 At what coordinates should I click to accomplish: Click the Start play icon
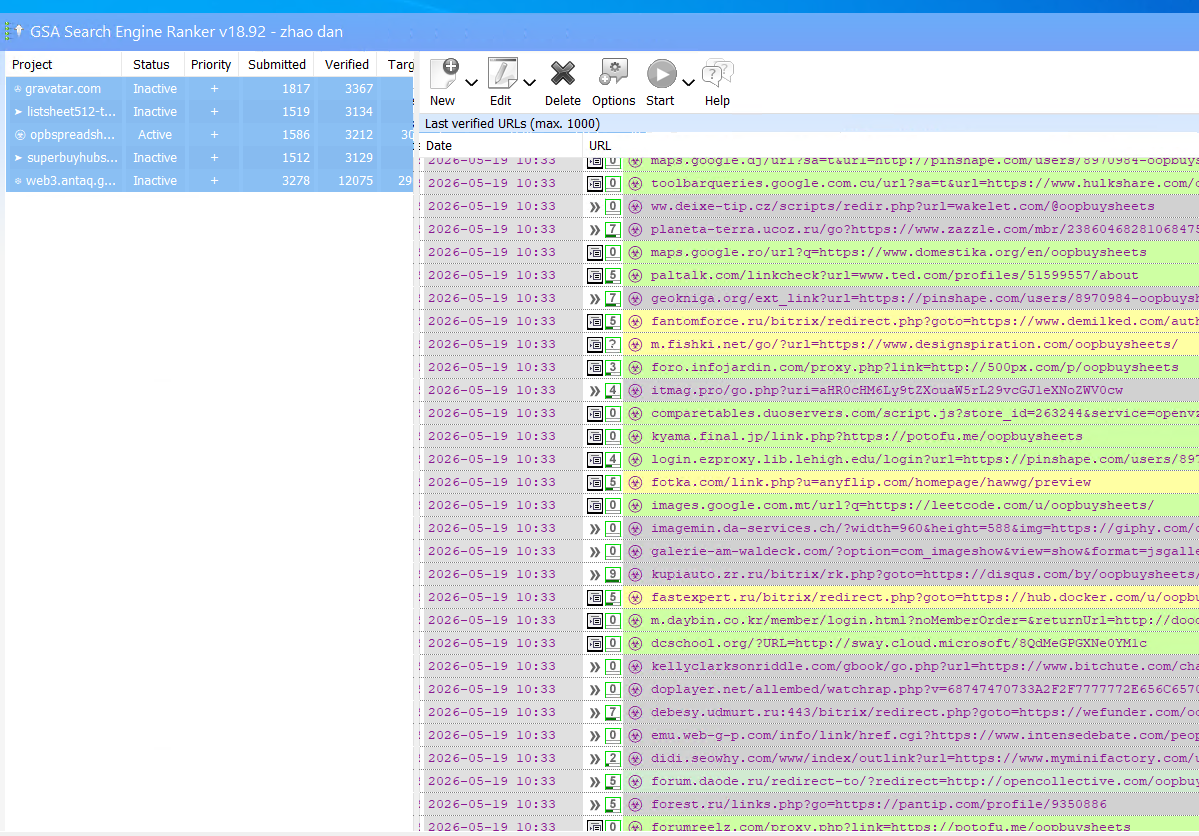tap(661, 74)
